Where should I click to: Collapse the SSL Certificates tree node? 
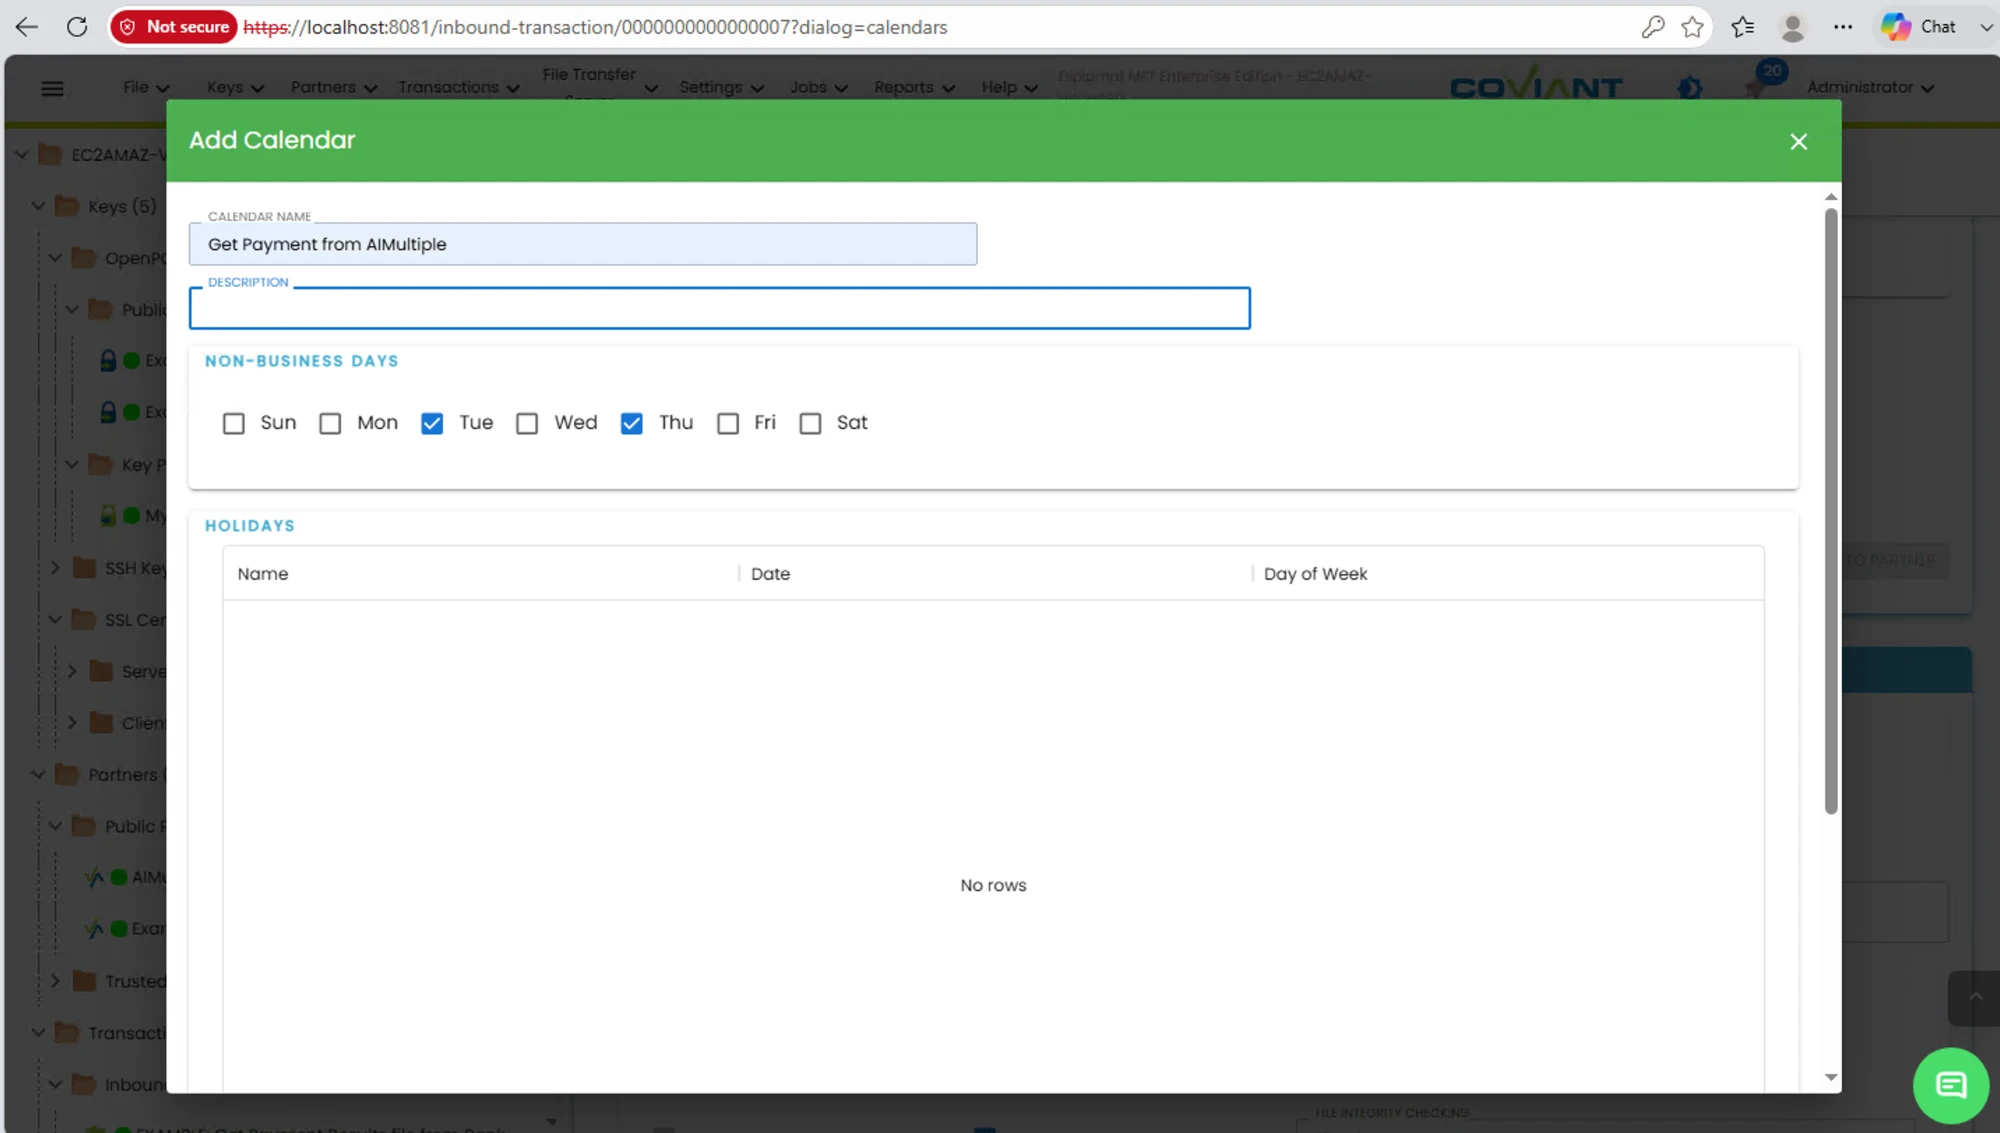(x=55, y=619)
